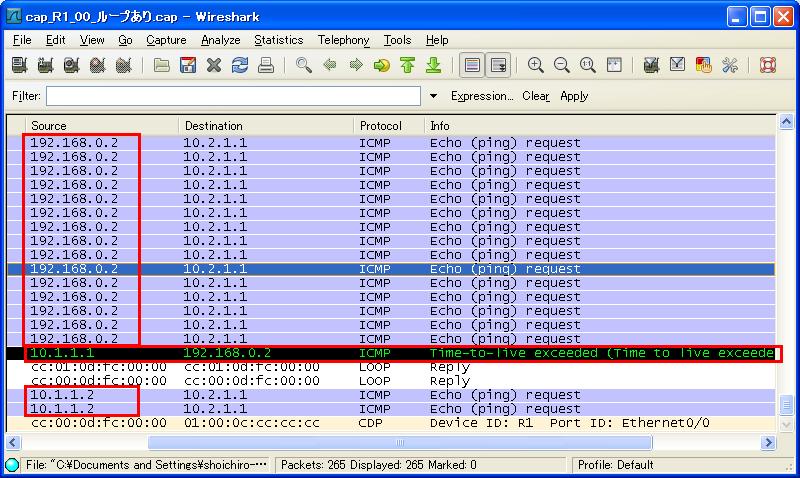This screenshot has height=478, width=800.
Task: Open the Statistics menu
Action: pyautogui.click(x=279, y=40)
